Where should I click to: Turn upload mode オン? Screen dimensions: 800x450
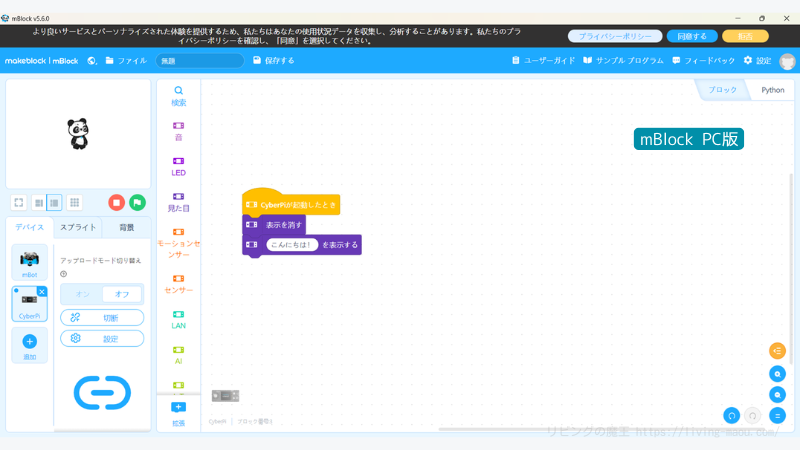coord(82,294)
